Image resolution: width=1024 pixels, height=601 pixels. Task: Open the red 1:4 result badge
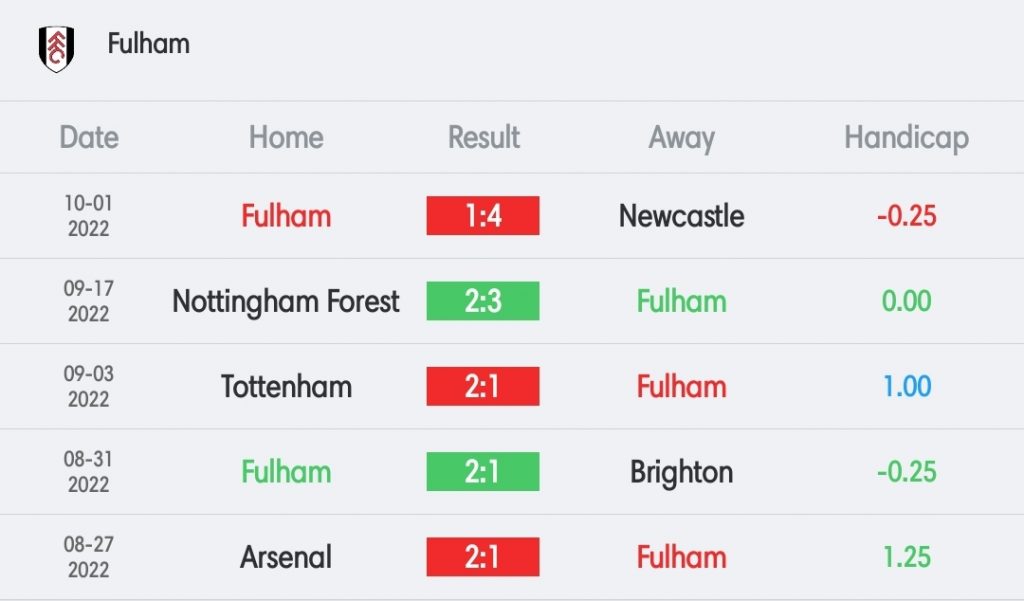point(483,216)
